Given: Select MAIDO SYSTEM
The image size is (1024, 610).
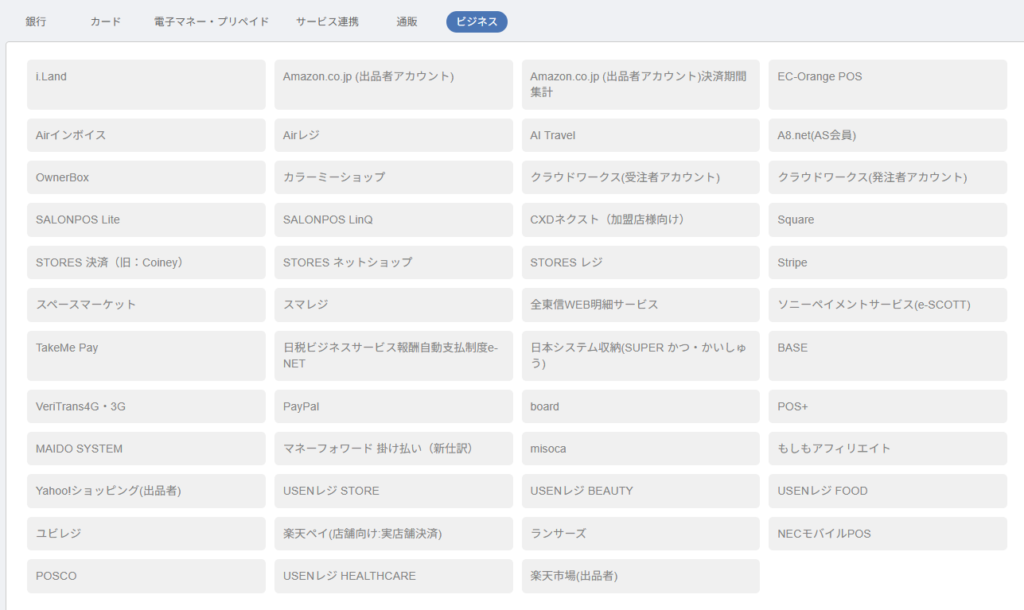Looking at the screenshot, I should point(146,449).
